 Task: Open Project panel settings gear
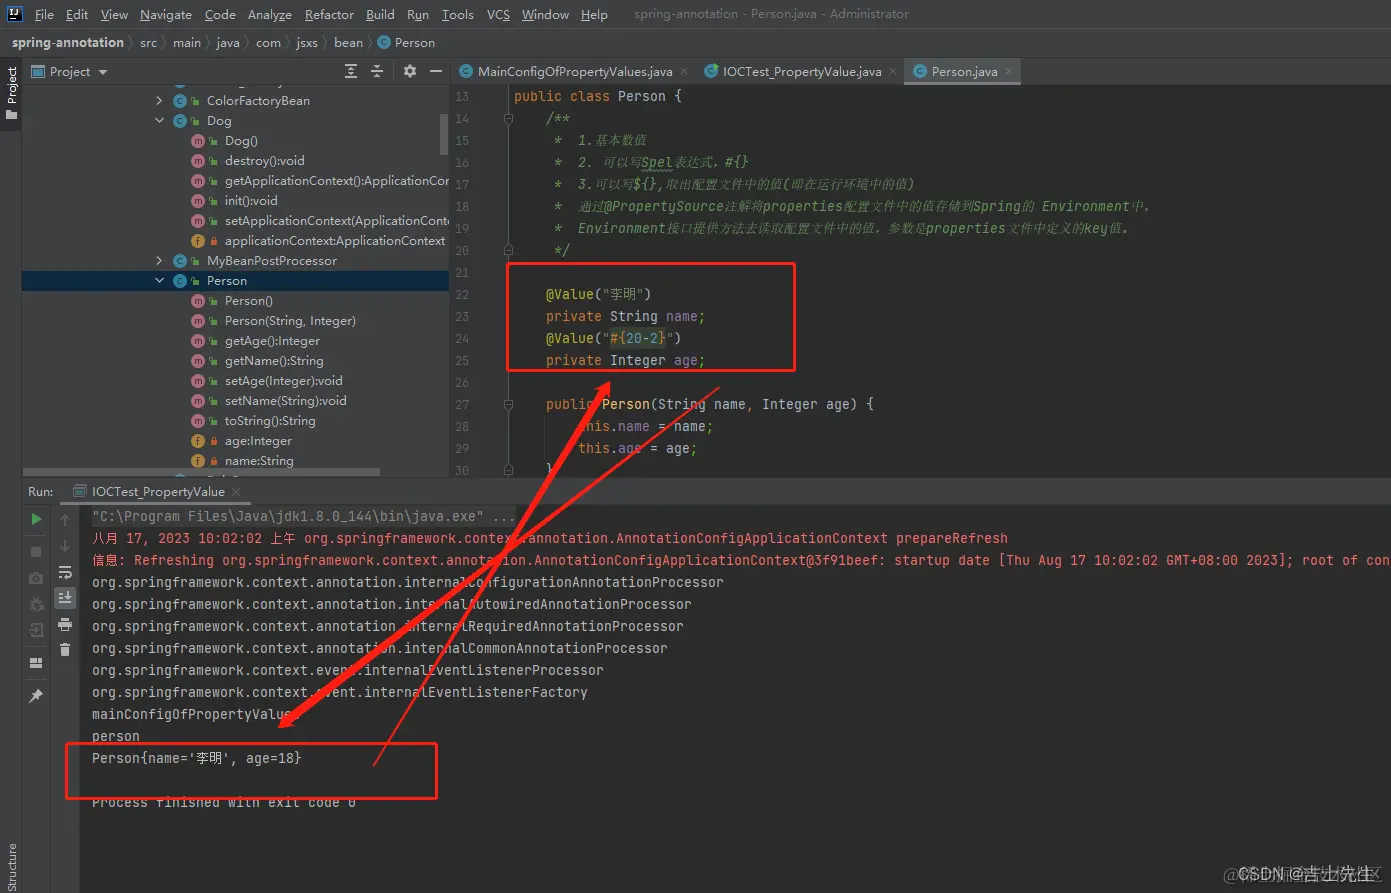pyautogui.click(x=409, y=71)
